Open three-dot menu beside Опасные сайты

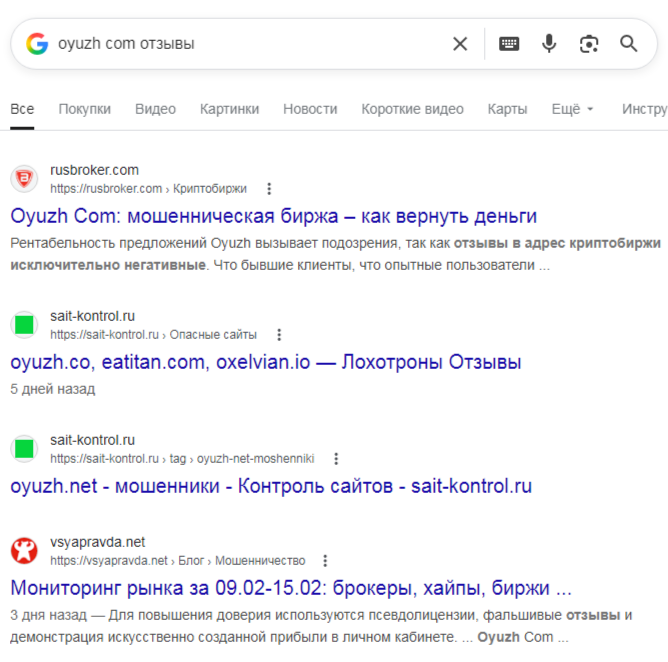pyautogui.click(x=279, y=335)
